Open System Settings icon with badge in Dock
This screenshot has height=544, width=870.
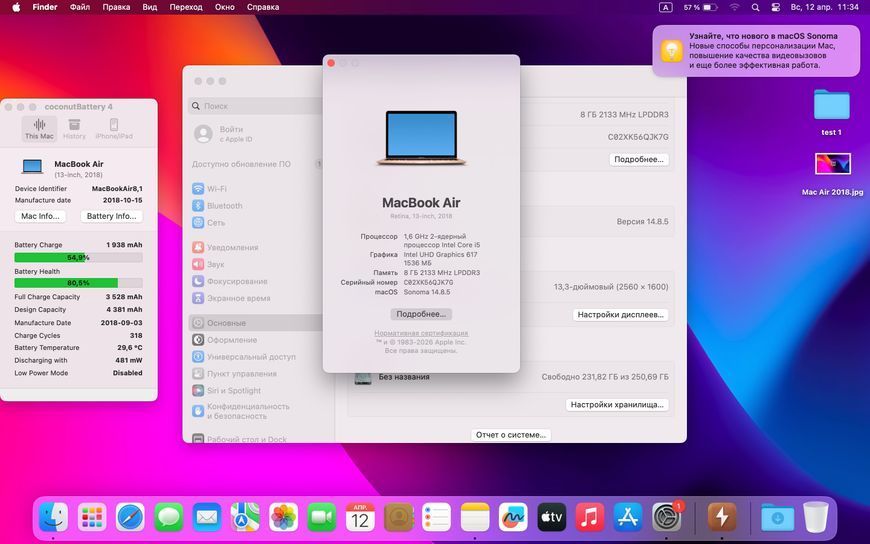point(666,517)
